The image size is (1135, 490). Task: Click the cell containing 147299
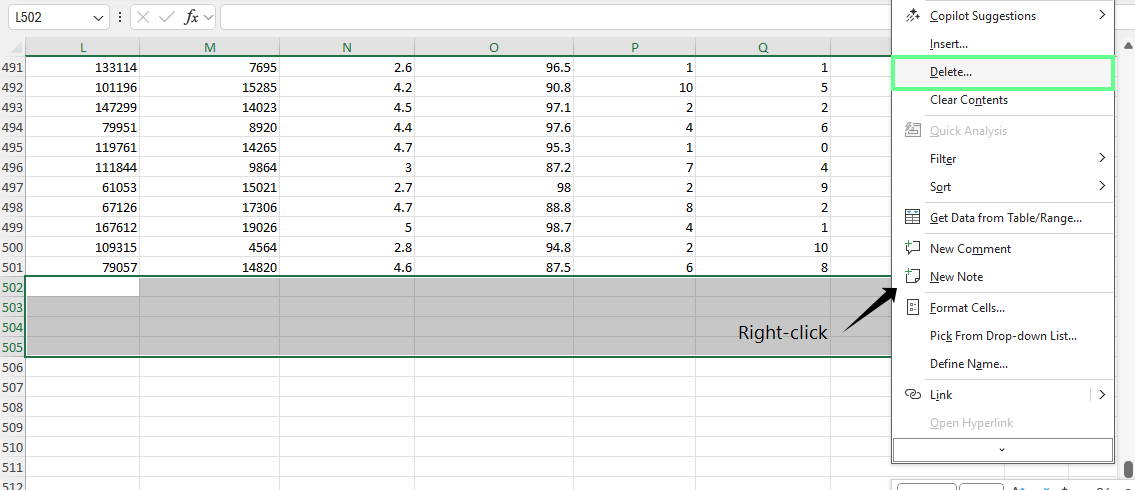(x=83, y=107)
